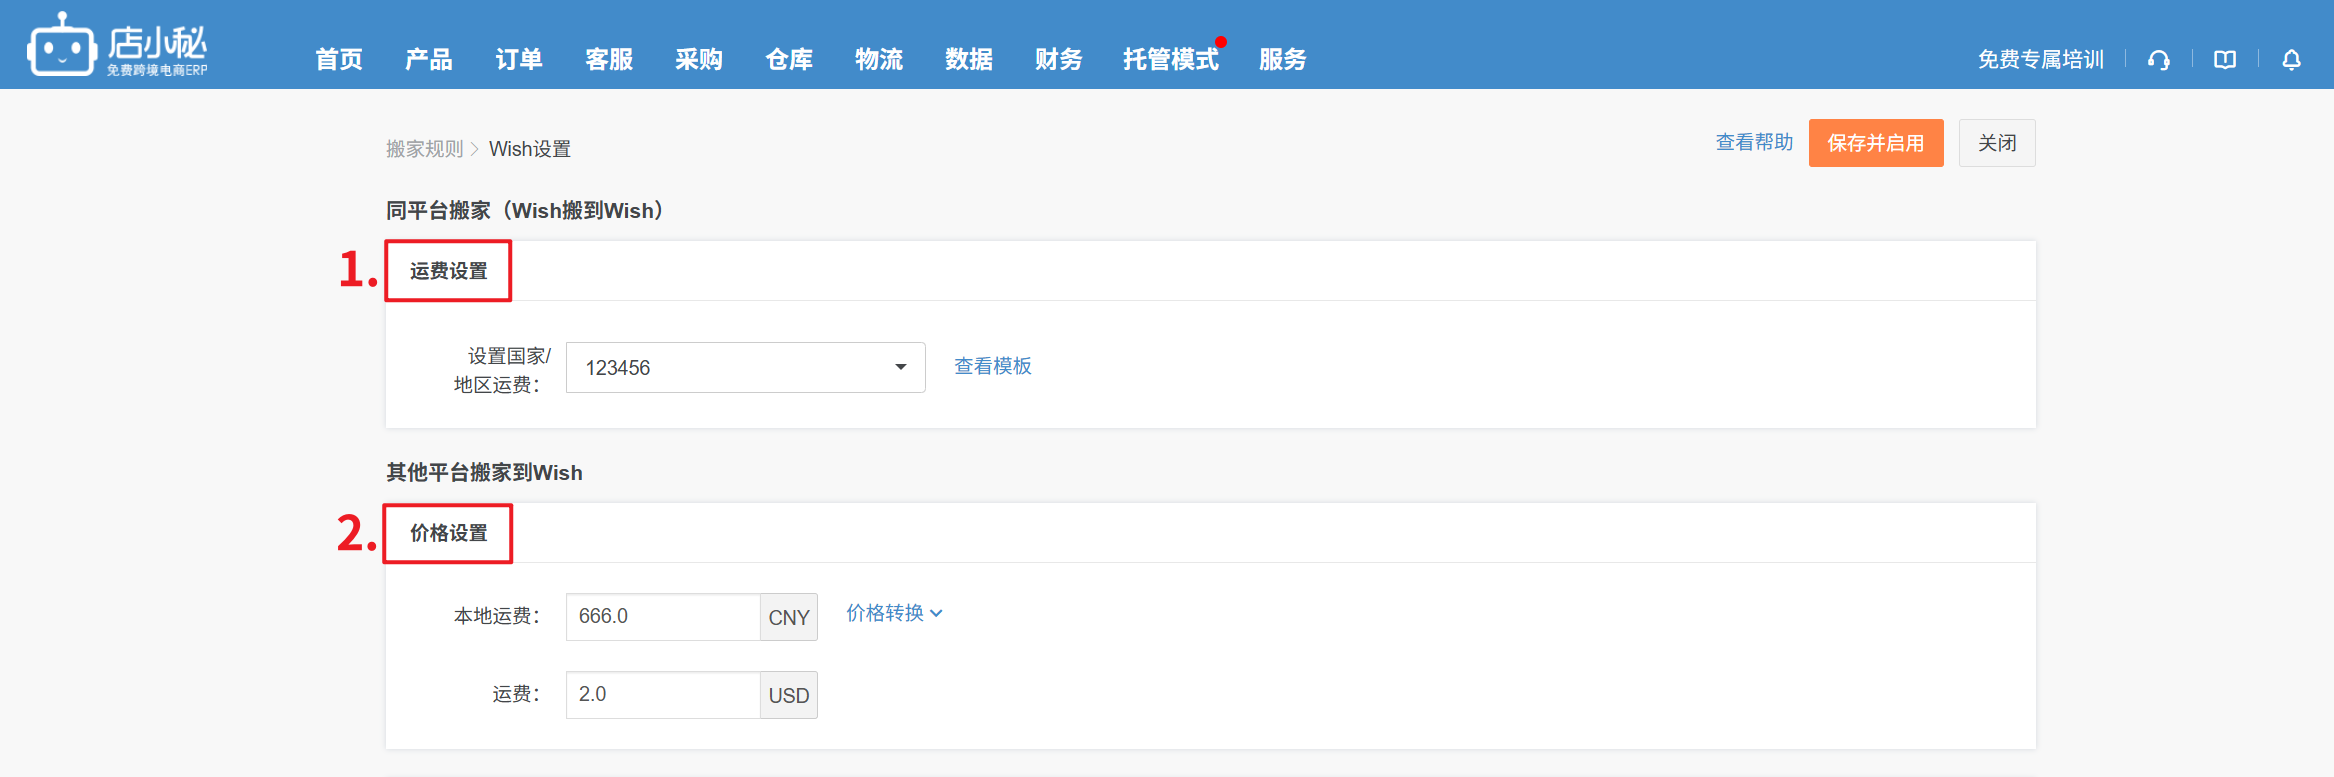Open the 财务 menu
The image size is (2334, 777).
click(1059, 60)
